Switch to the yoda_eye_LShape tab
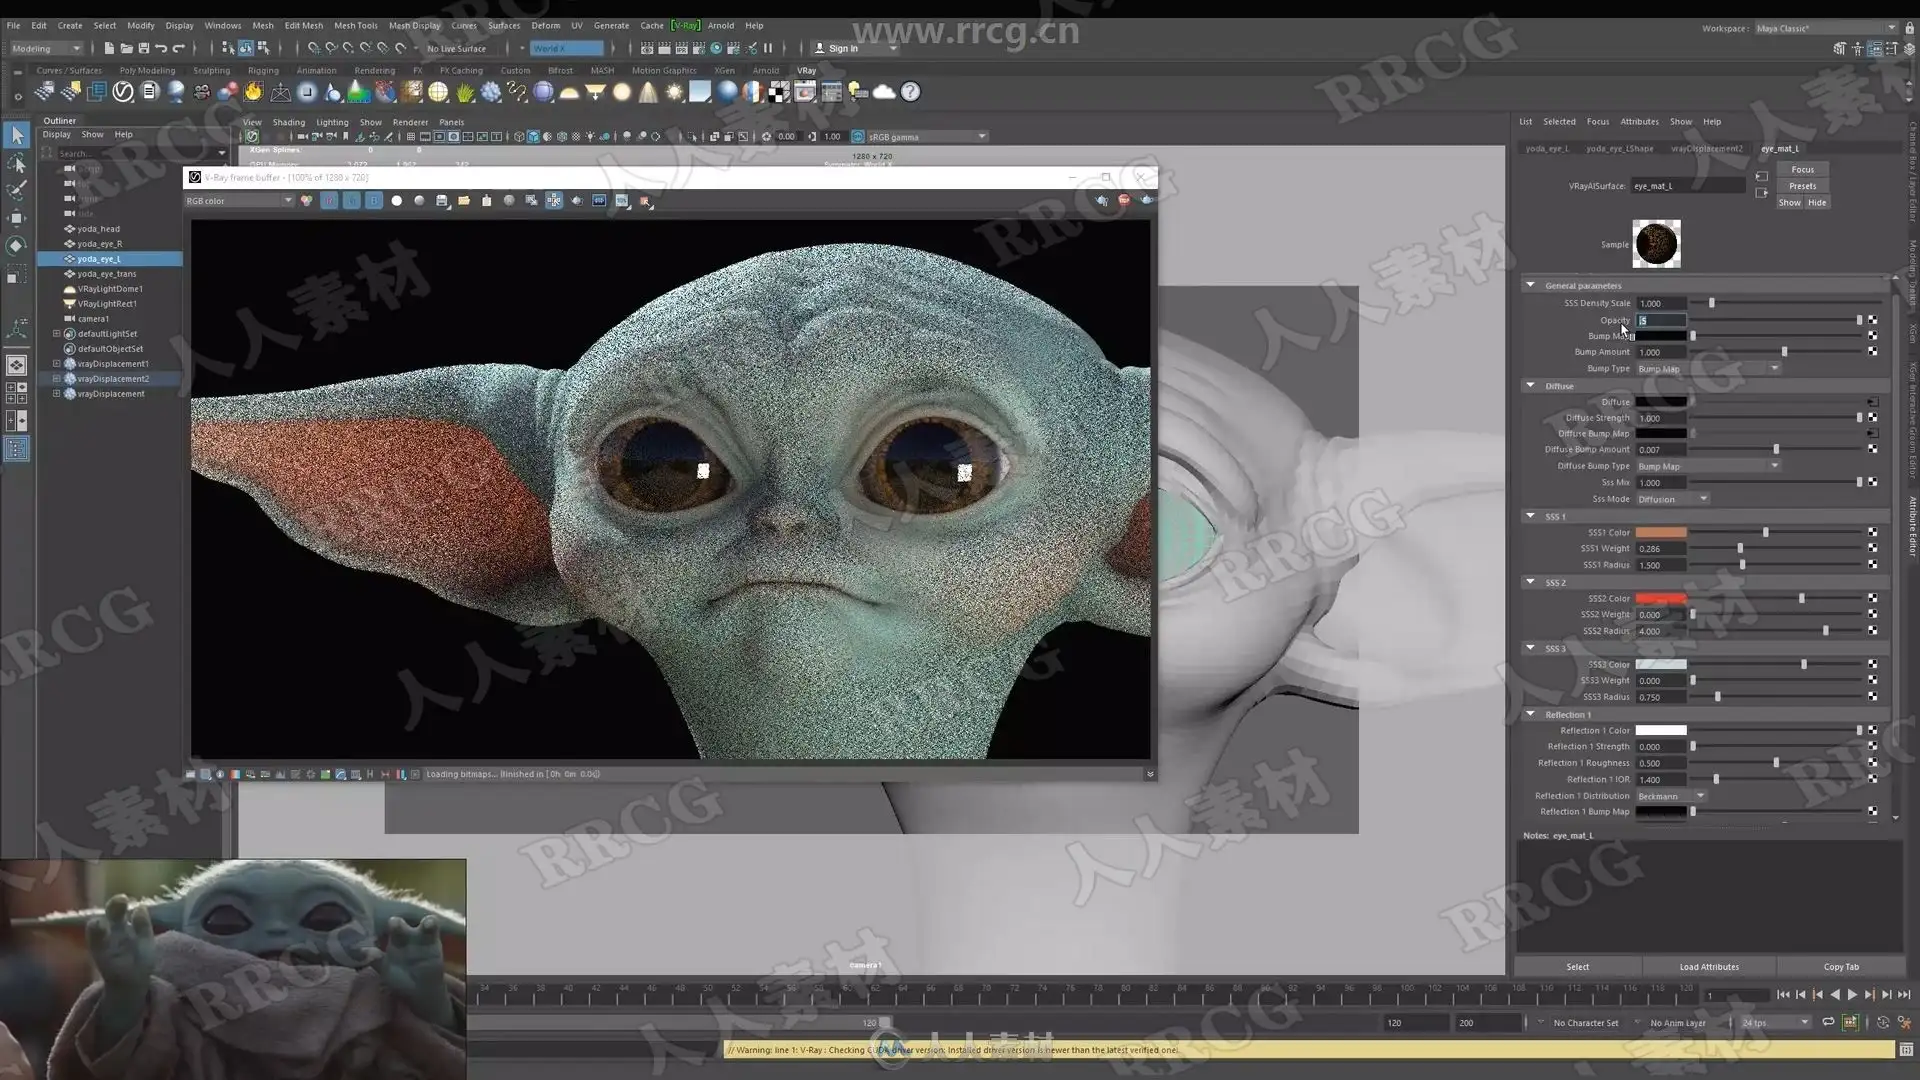The width and height of the screenshot is (1920, 1080). pos(1619,149)
